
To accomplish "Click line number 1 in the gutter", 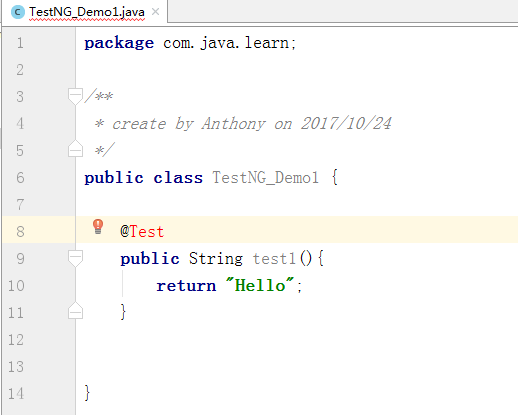I will tap(20, 43).
